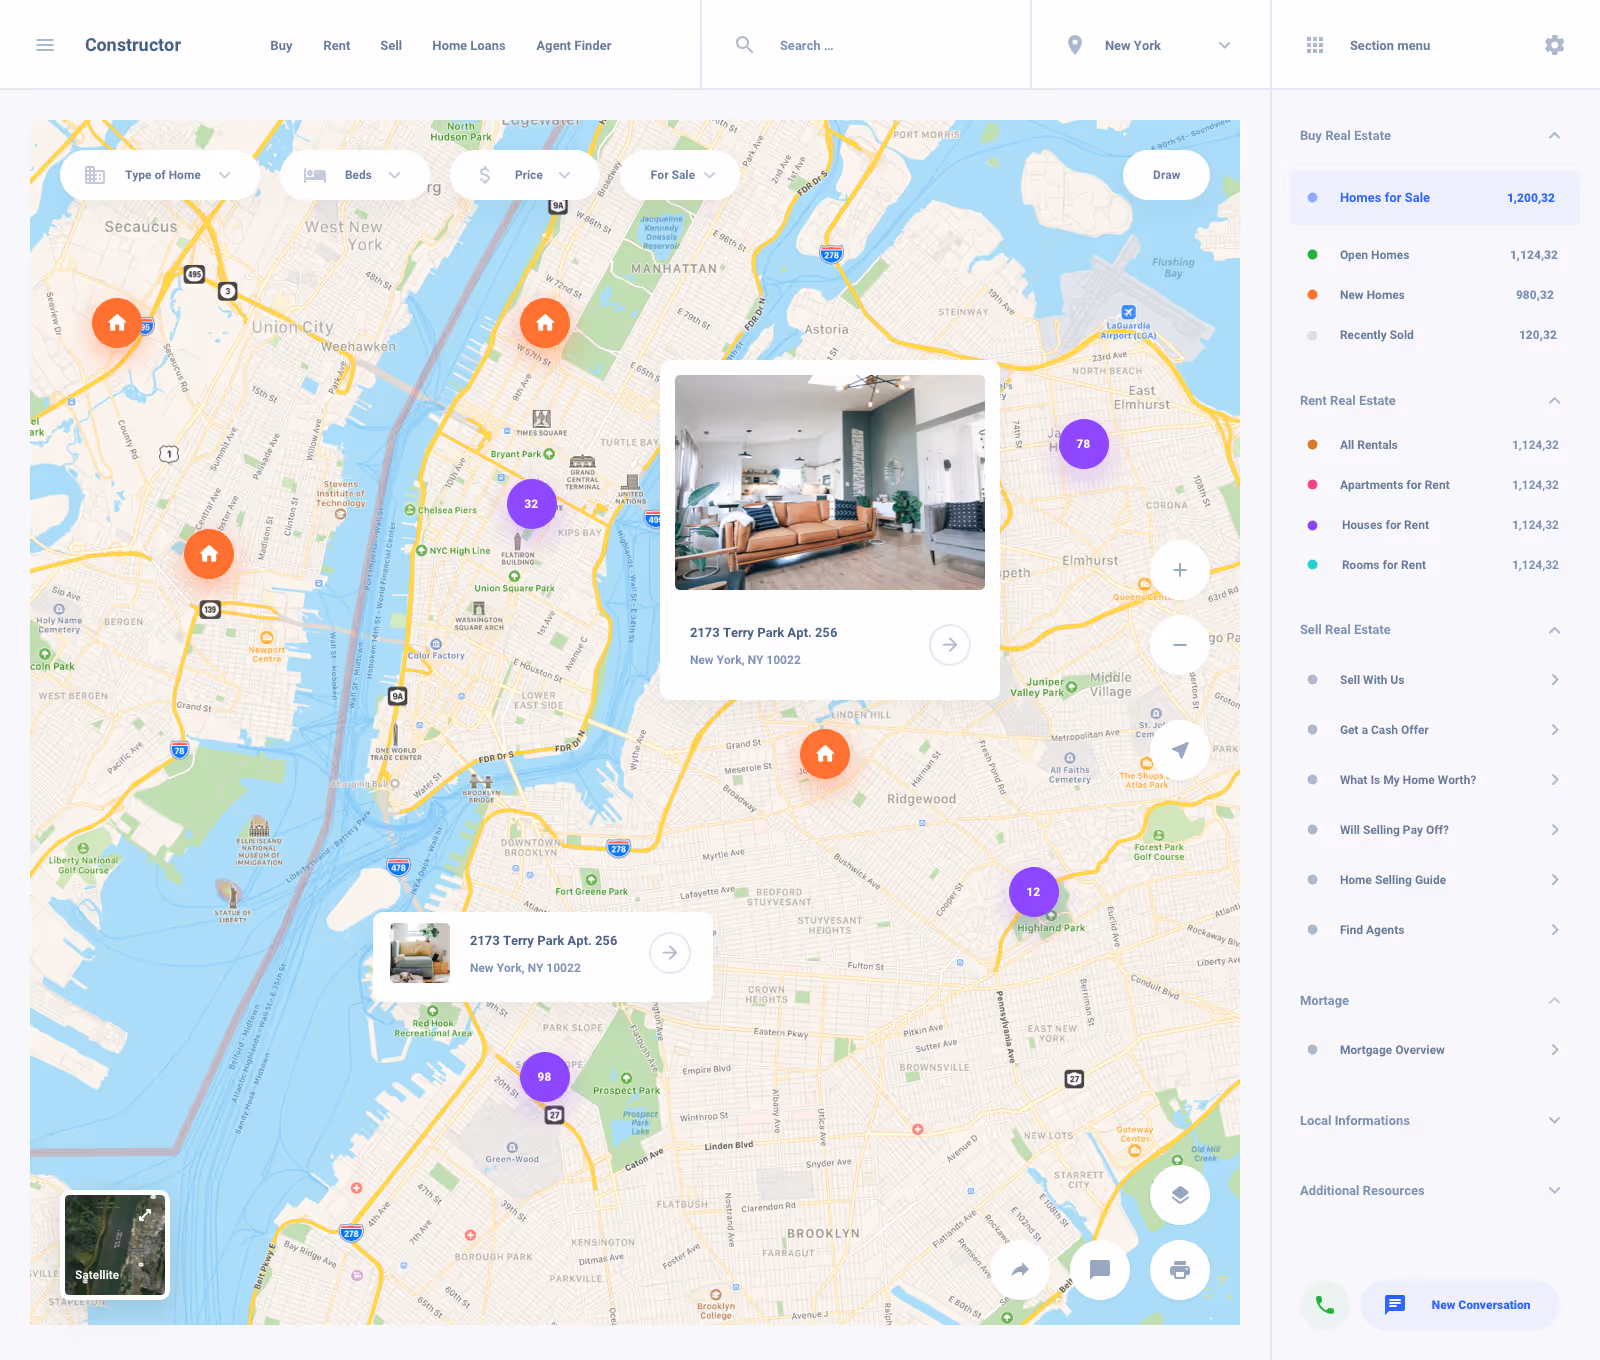Viewport: 1600px width, 1360px height.
Task: Expand the Local Informations section
Action: [1554, 1120]
